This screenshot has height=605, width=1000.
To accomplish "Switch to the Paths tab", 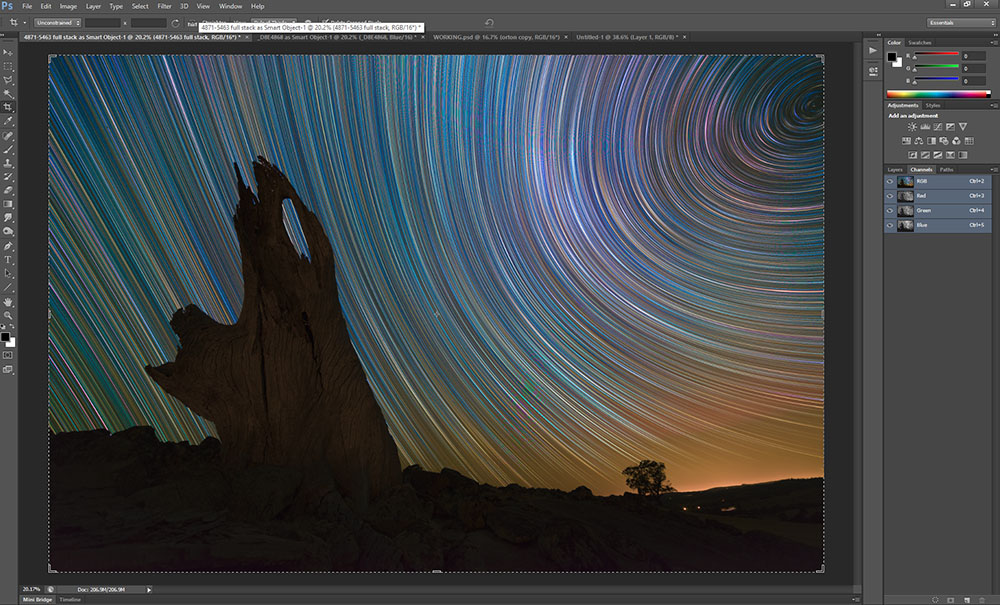I will 946,170.
